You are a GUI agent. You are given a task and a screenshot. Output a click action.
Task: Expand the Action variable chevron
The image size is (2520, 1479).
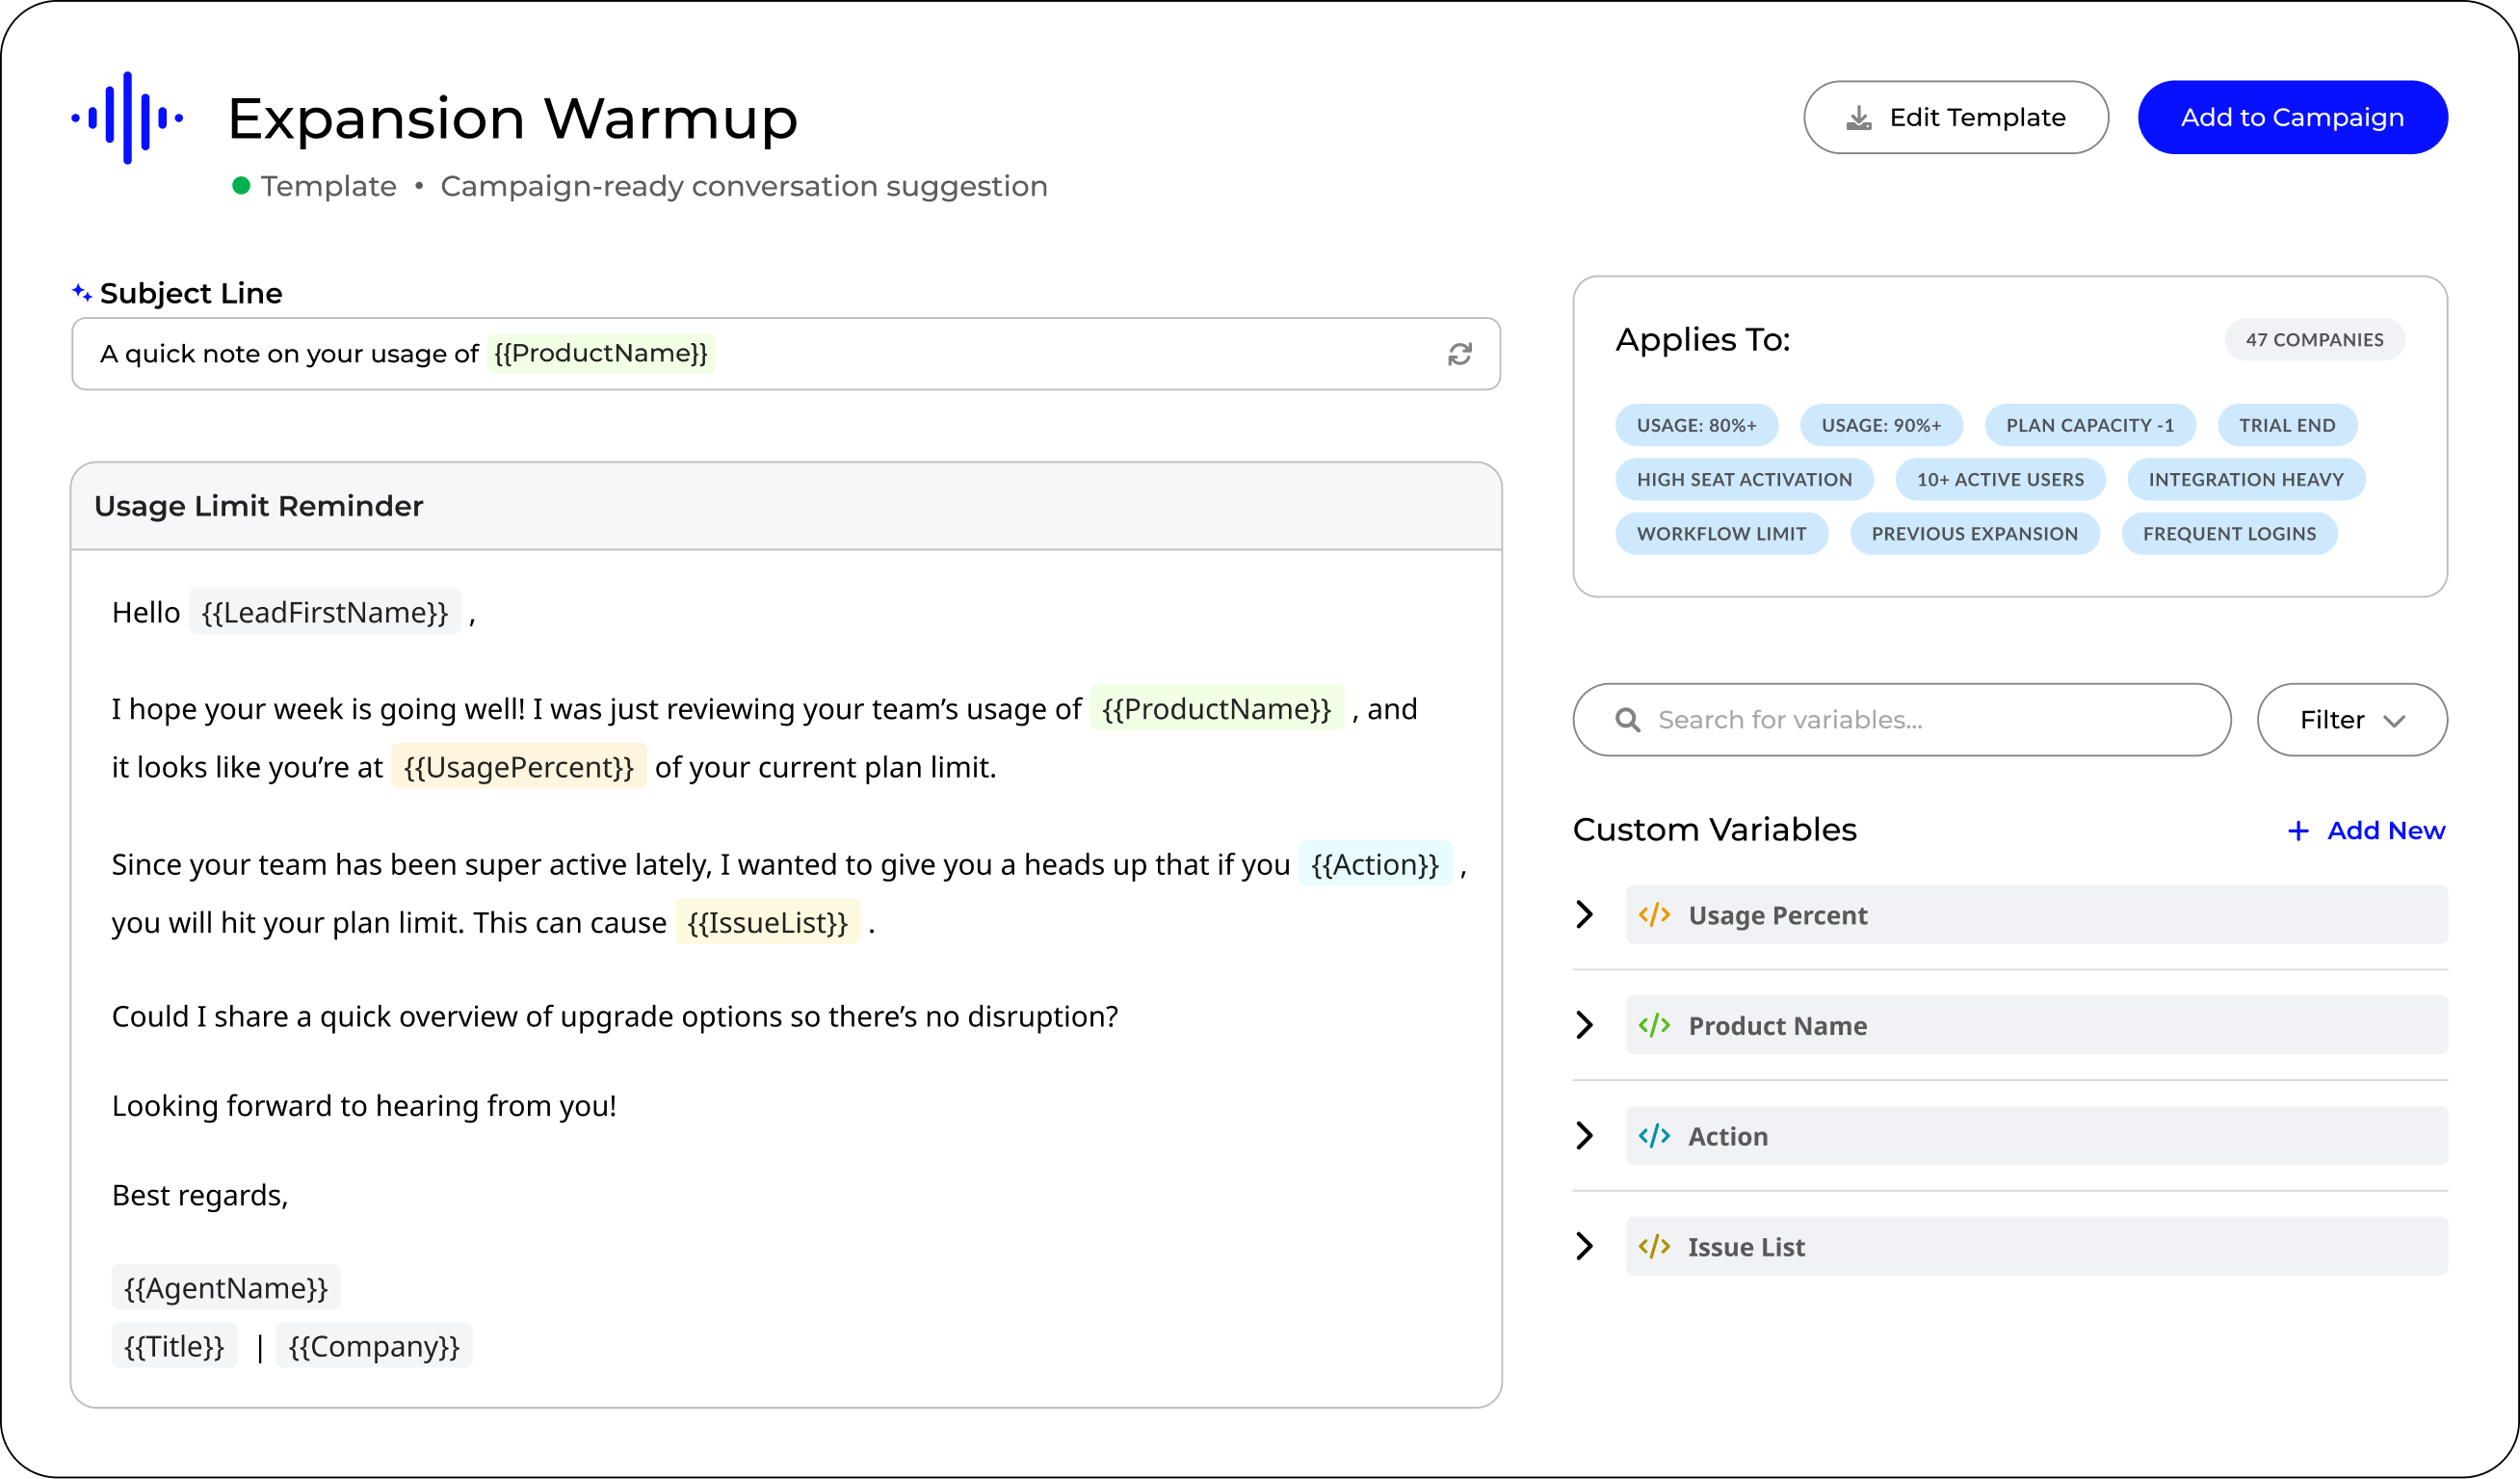click(1585, 1136)
